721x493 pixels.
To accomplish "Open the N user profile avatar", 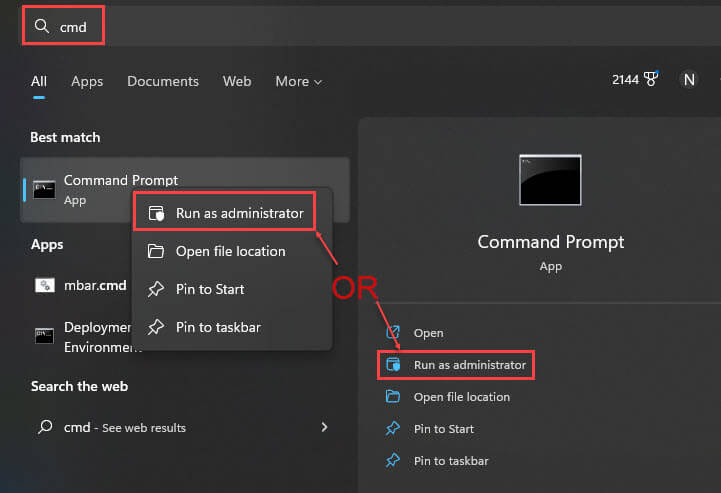I will [x=689, y=80].
